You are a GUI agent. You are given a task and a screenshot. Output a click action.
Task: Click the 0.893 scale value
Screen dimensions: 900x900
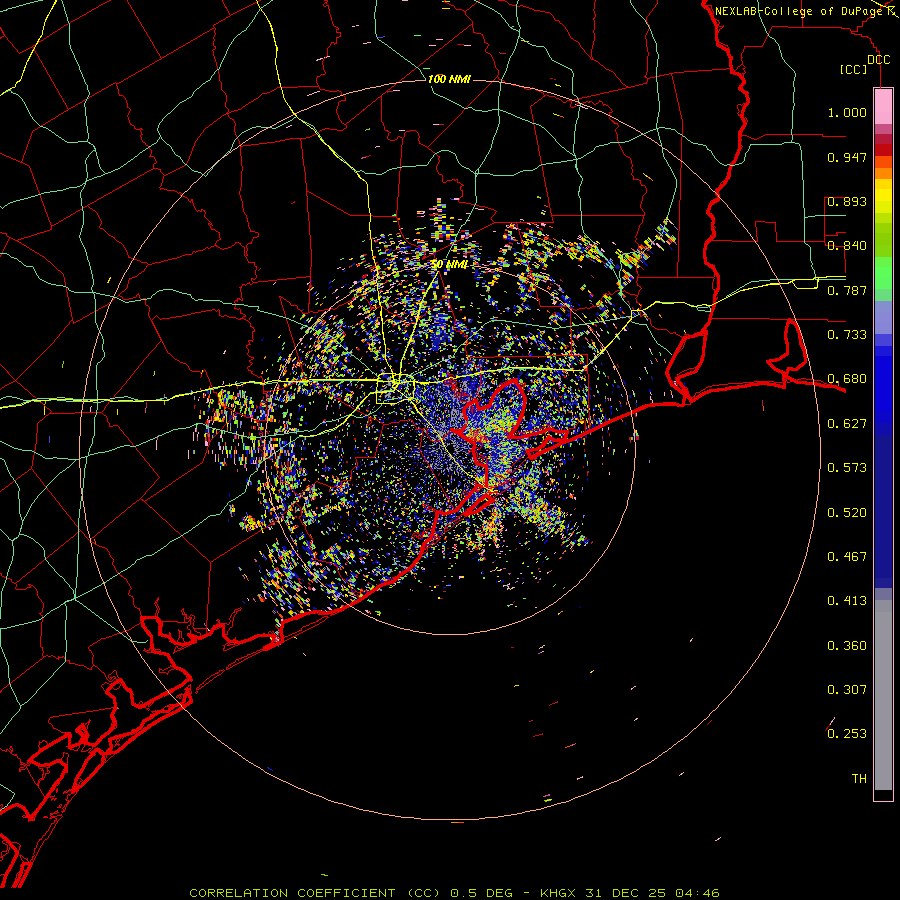[x=847, y=201]
